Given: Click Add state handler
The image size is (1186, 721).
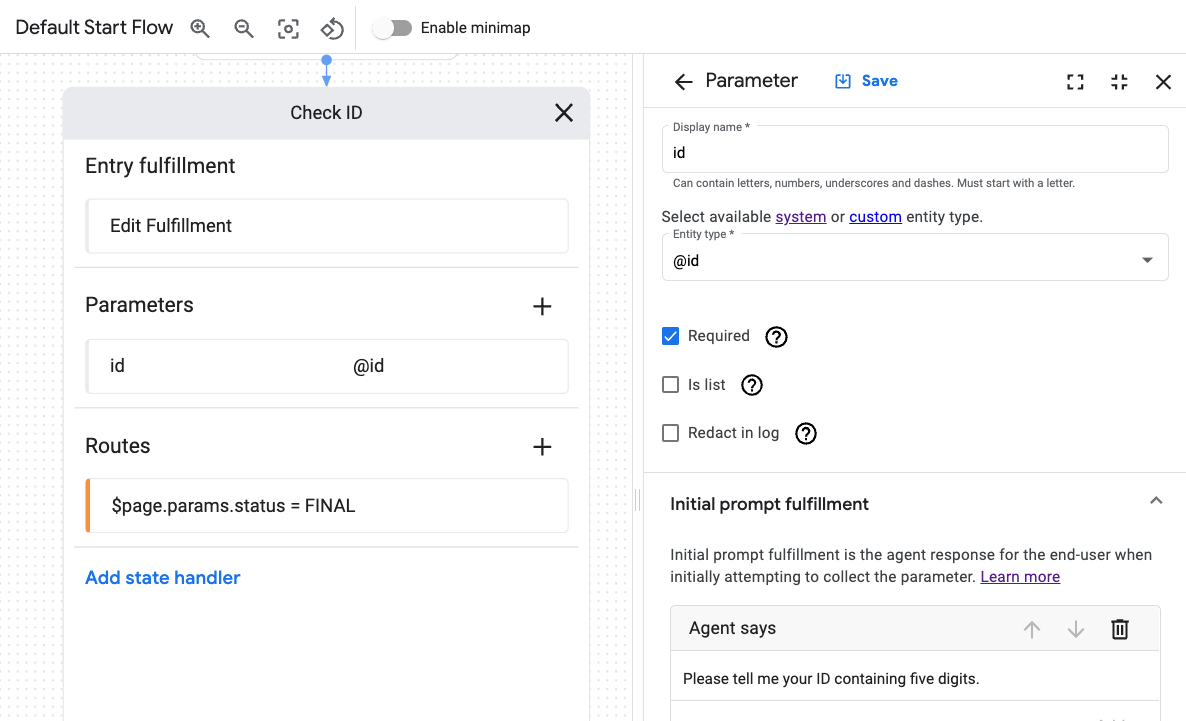Looking at the screenshot, I should pyautogui.click(x=162, y=577).
